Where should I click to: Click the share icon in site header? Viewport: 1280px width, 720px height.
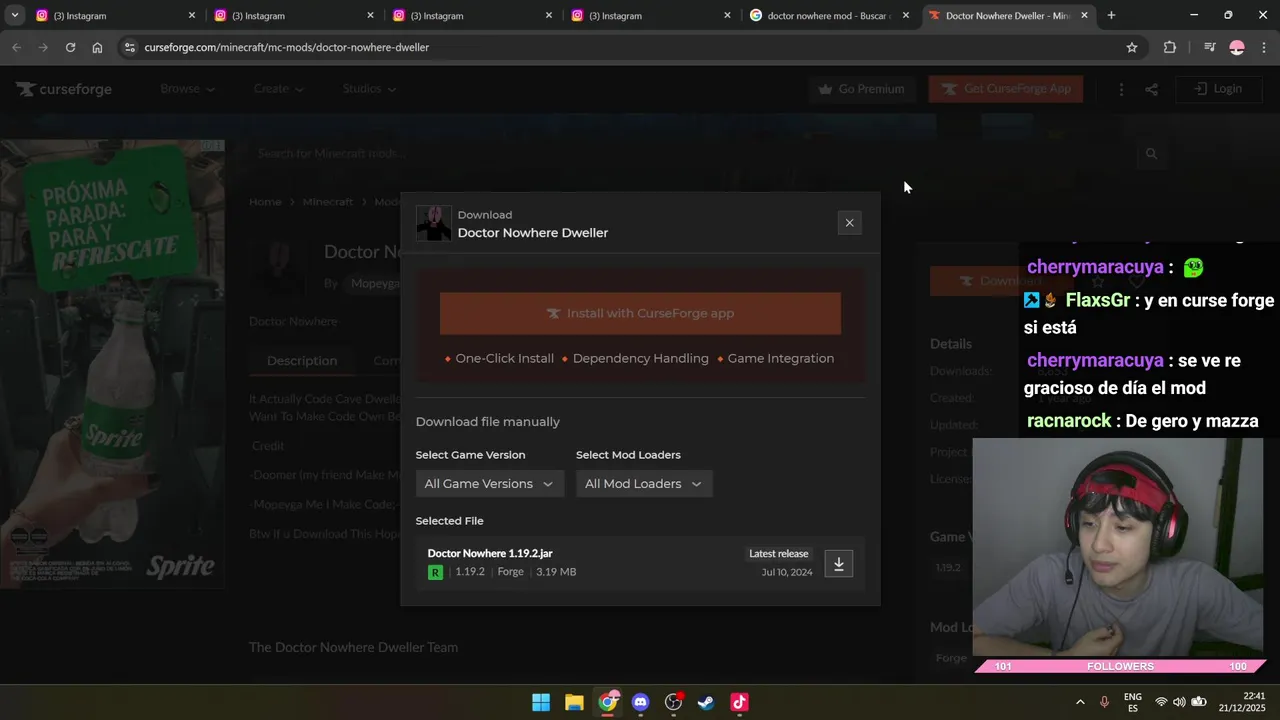click(x=1151, y=89)
